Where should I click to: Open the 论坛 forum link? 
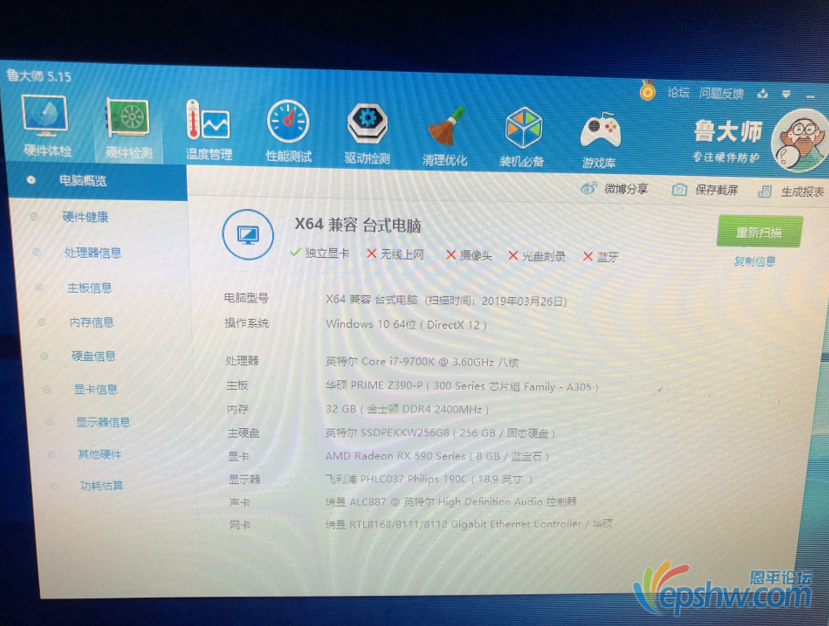[678, 93]
